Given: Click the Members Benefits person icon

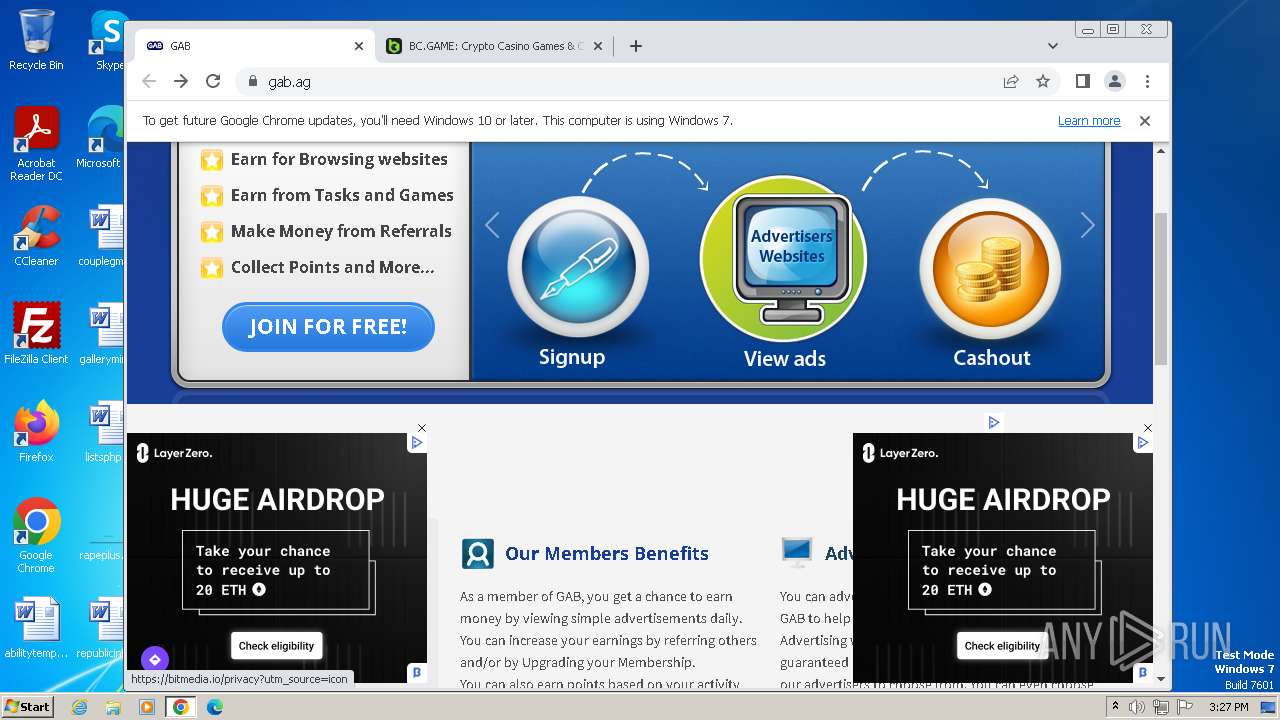Looking at the screenshot, I should click(x=477, y=553).
